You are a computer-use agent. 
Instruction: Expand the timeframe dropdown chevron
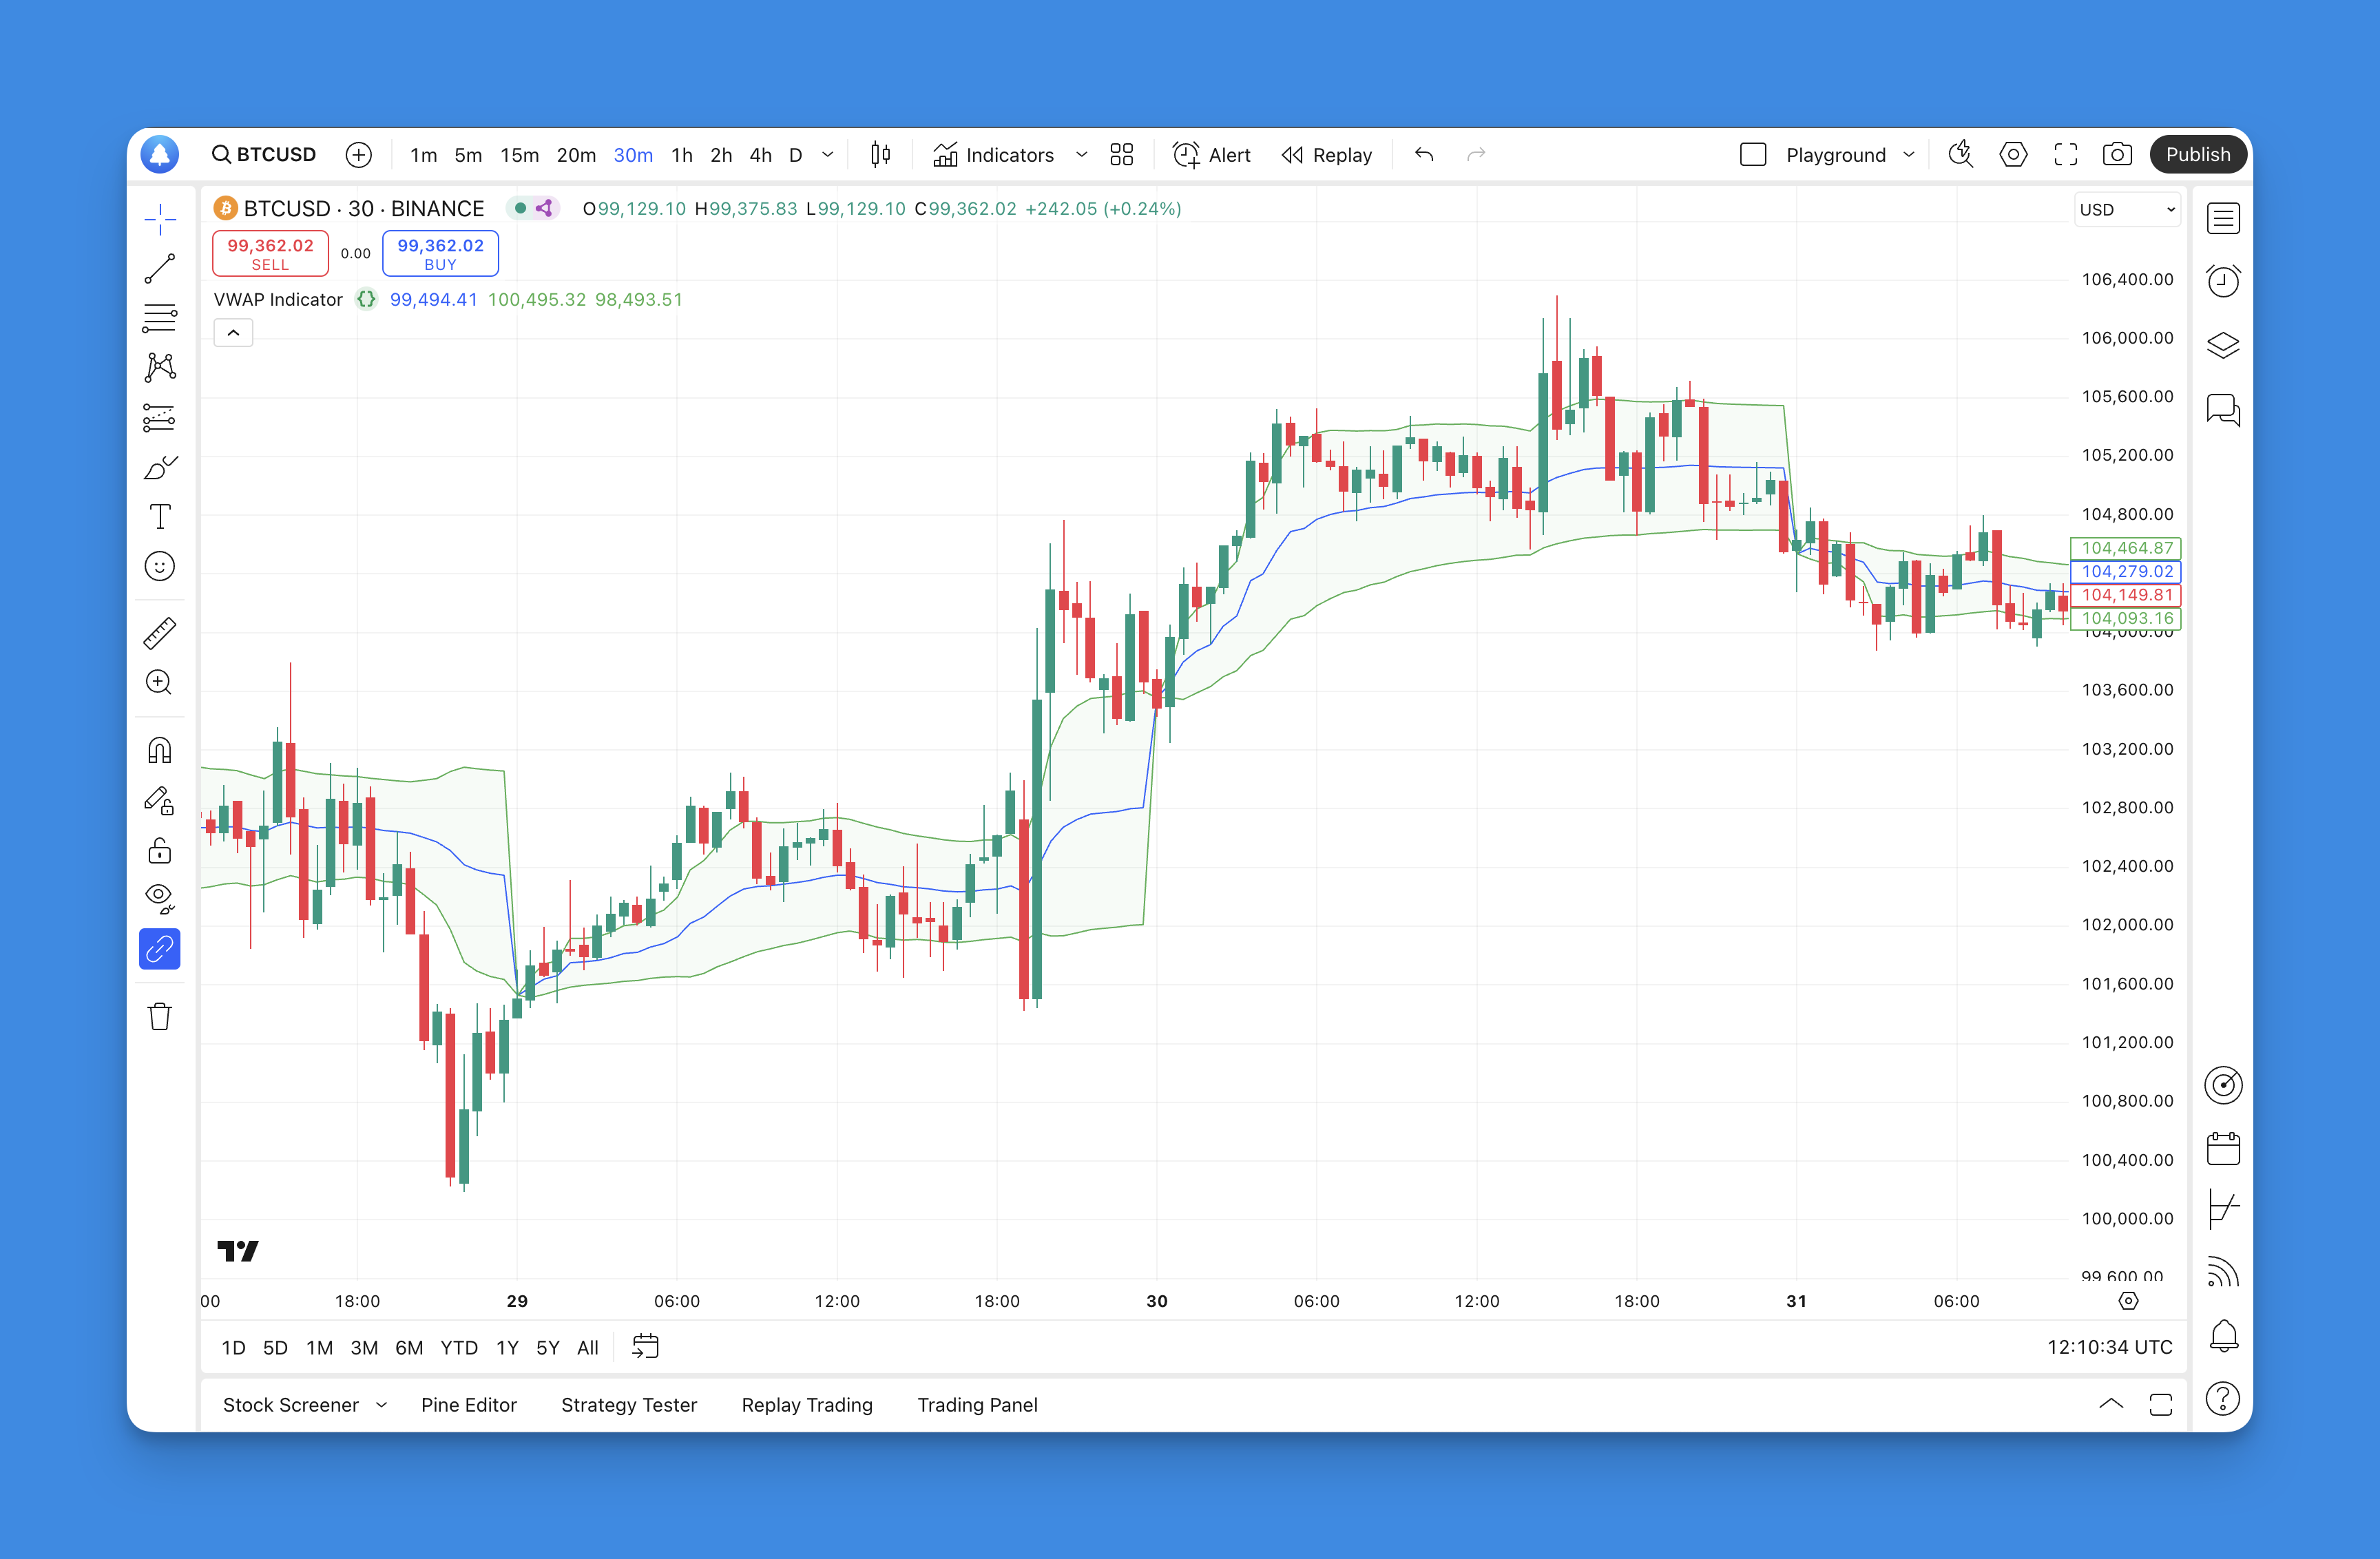click(828, 155)
